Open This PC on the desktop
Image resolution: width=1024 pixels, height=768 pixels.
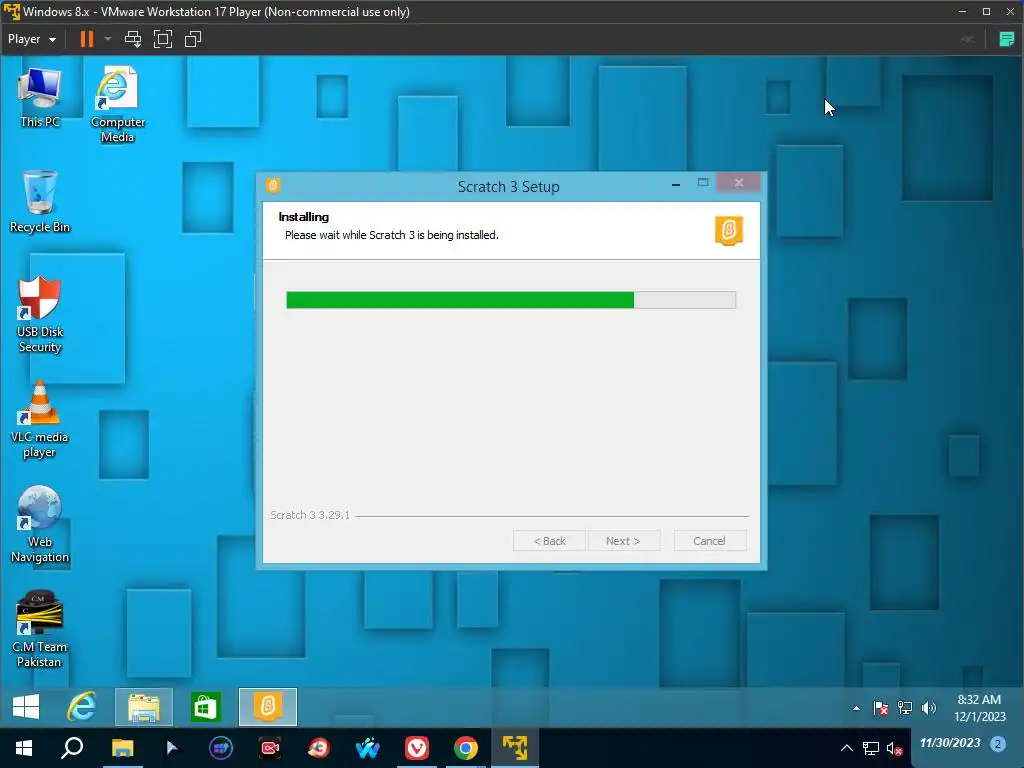(39, 98)
